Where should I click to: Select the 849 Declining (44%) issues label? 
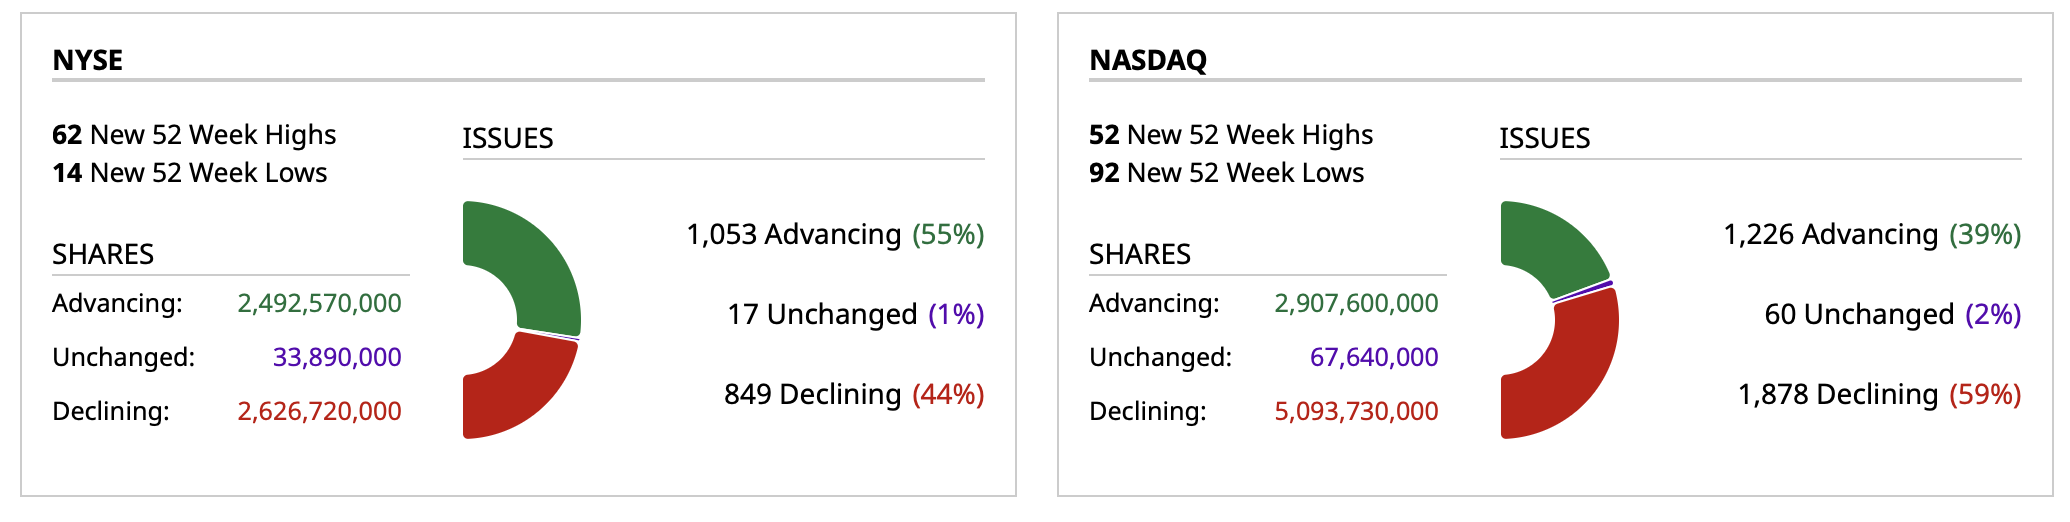[x=854, y=394]
